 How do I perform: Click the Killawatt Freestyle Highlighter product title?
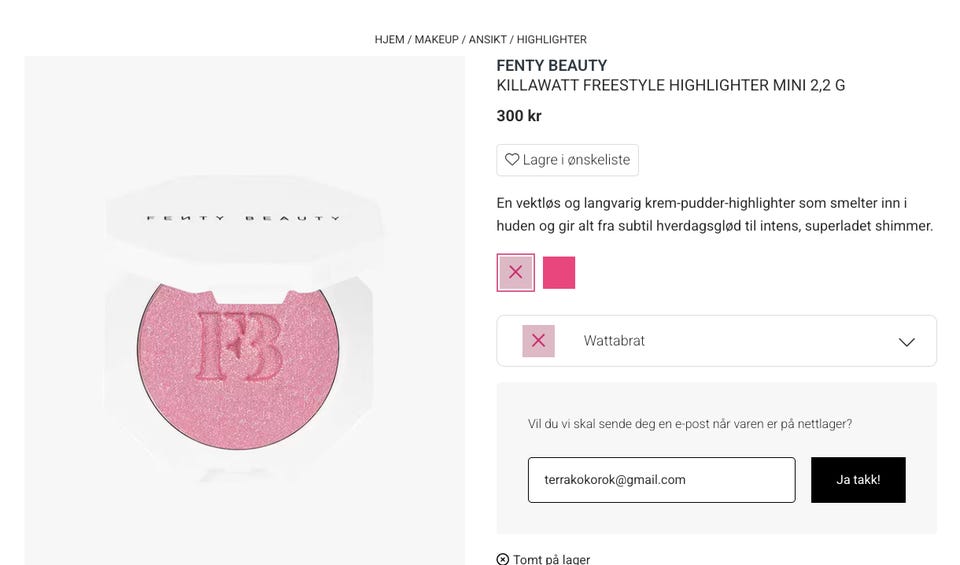pos(670,86)
